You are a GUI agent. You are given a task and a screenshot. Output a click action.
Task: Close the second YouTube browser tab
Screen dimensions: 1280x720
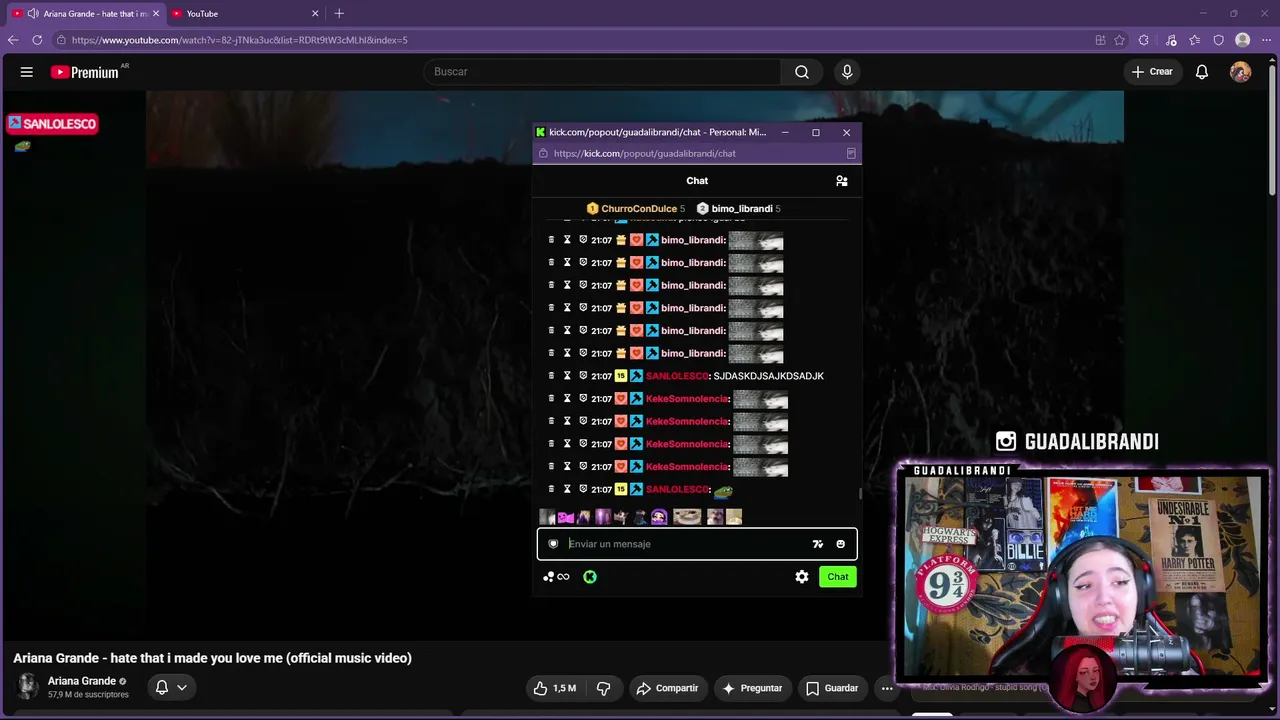[315, 14]
